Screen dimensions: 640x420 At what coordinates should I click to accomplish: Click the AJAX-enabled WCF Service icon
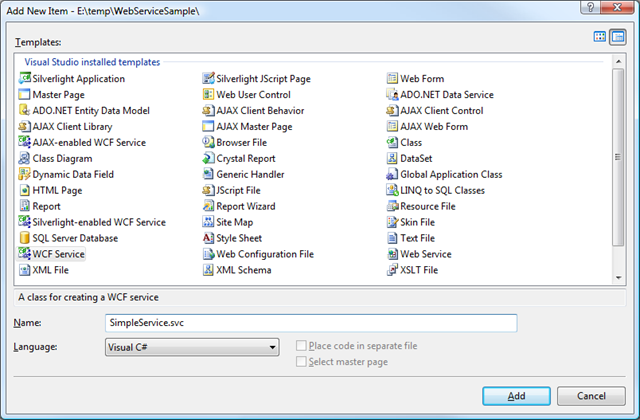click(x=24, y=142)
